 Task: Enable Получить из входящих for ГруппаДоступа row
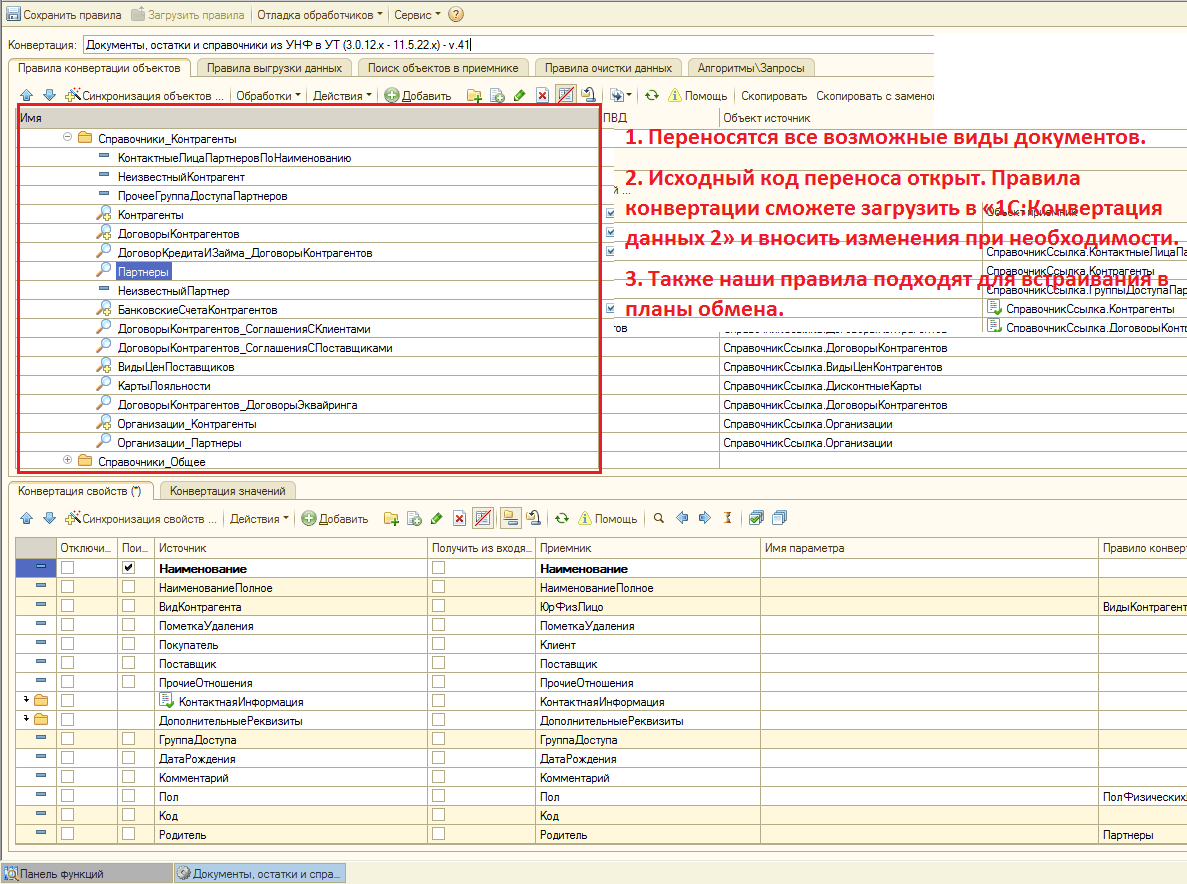438,739
